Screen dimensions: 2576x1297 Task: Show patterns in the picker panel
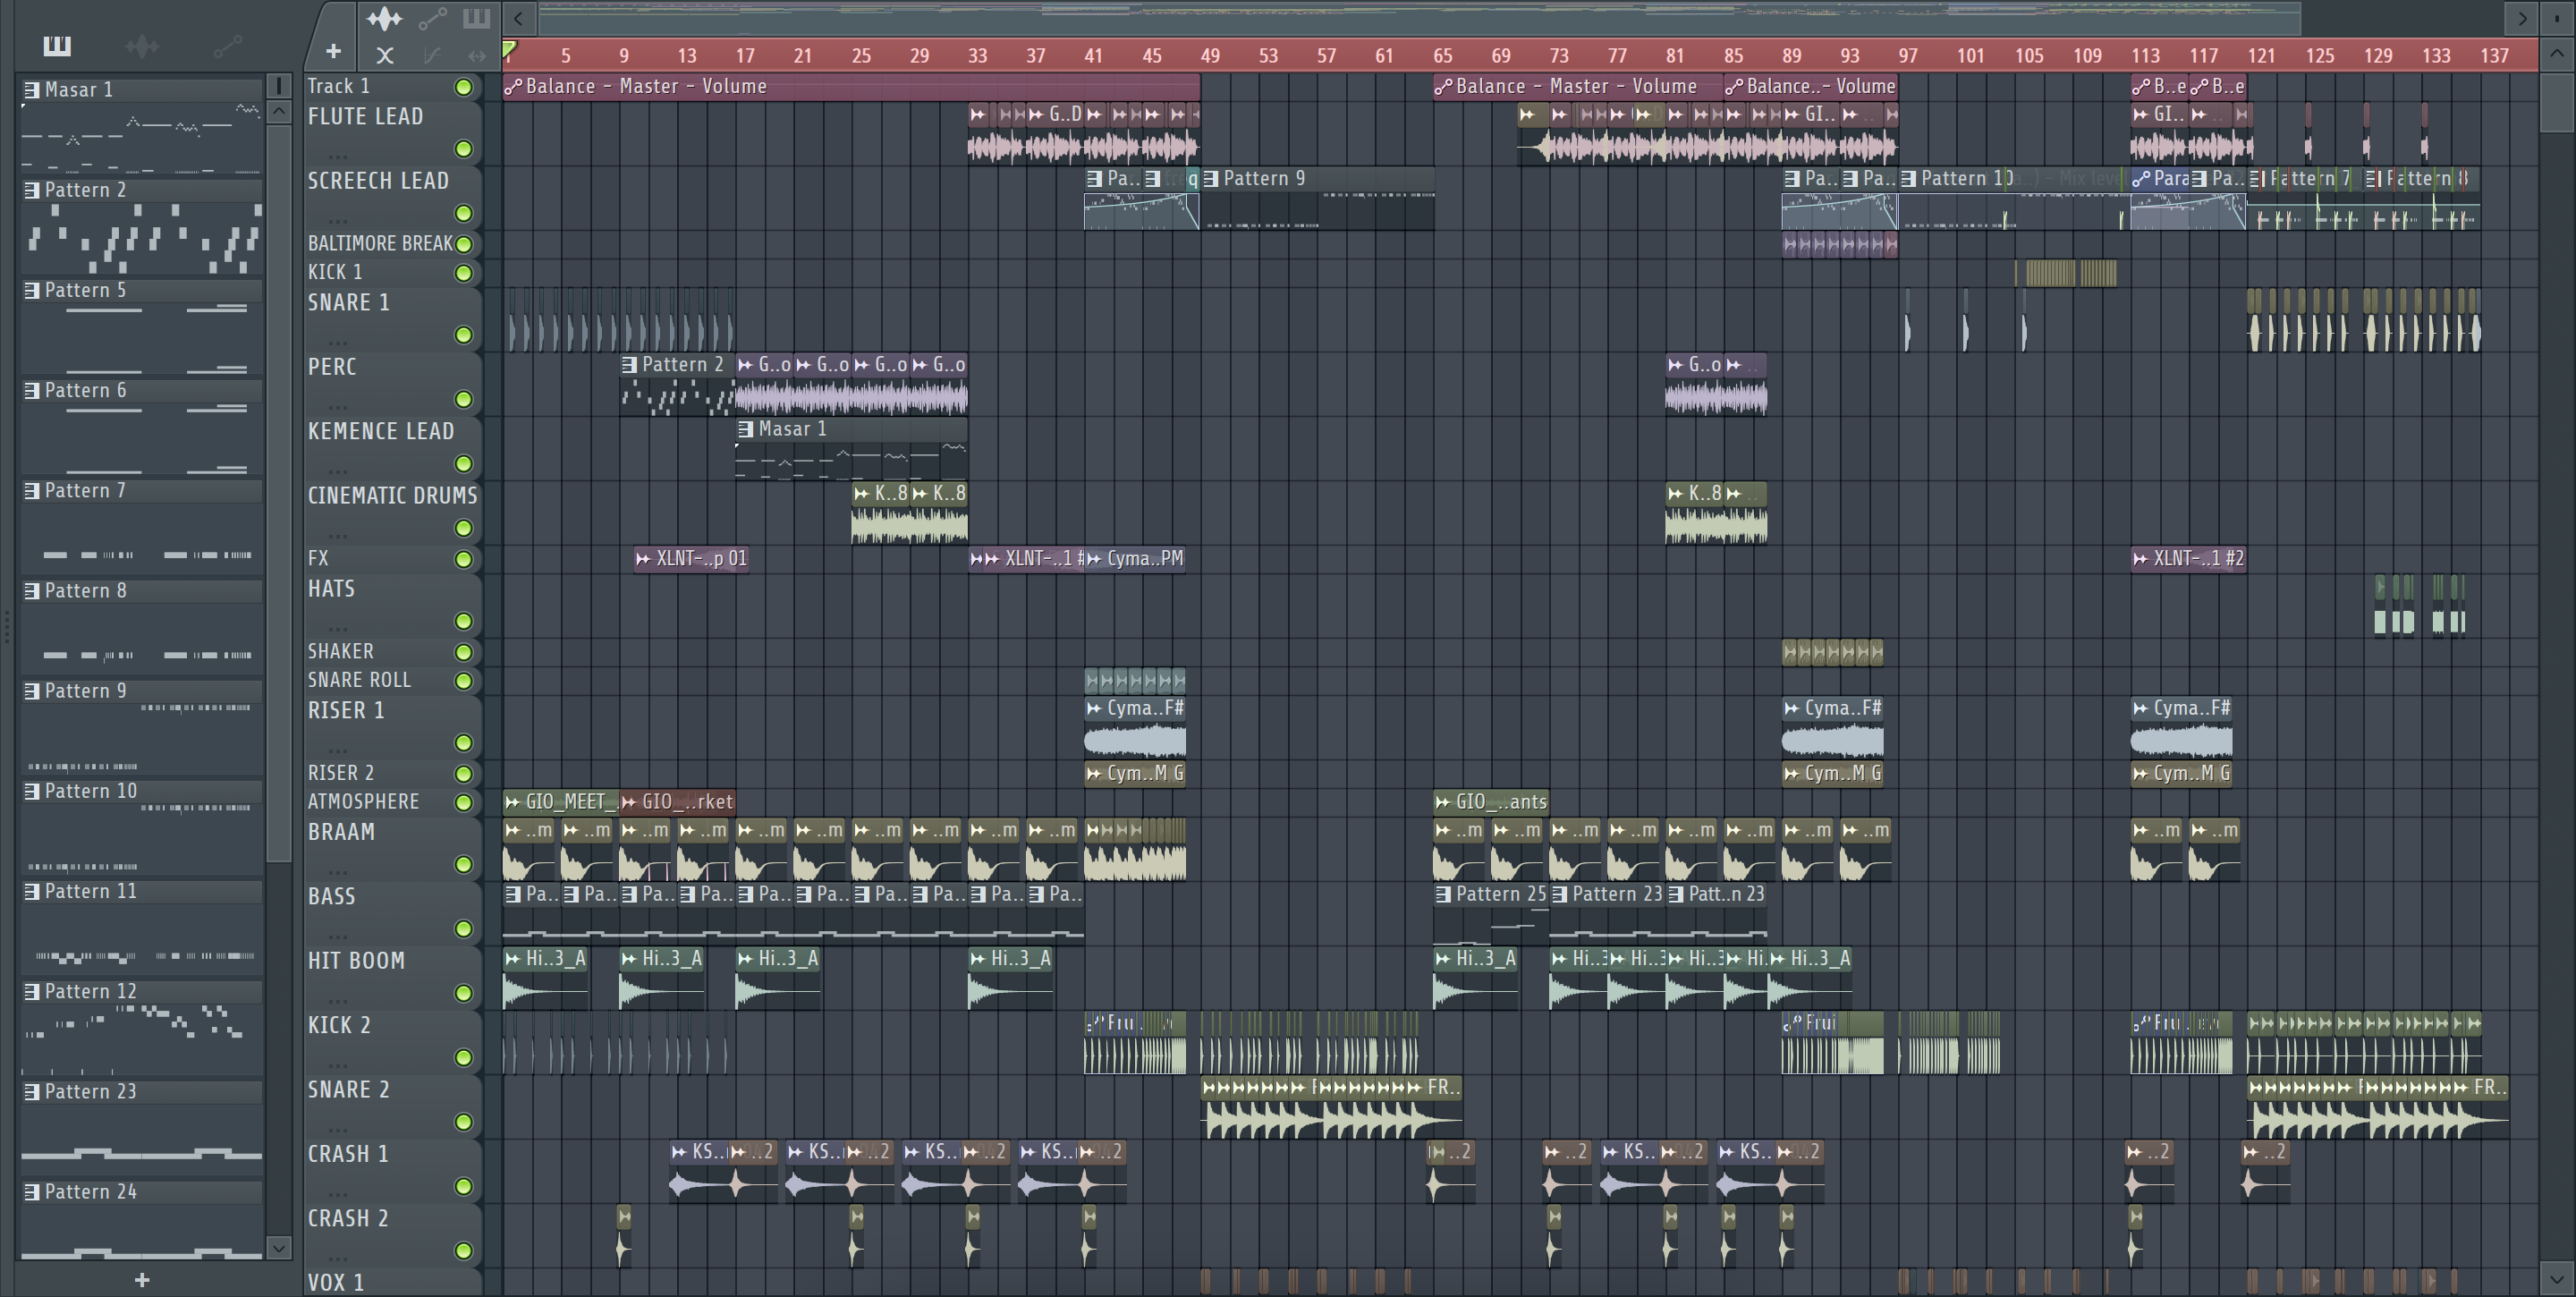(x=57, y=45)
